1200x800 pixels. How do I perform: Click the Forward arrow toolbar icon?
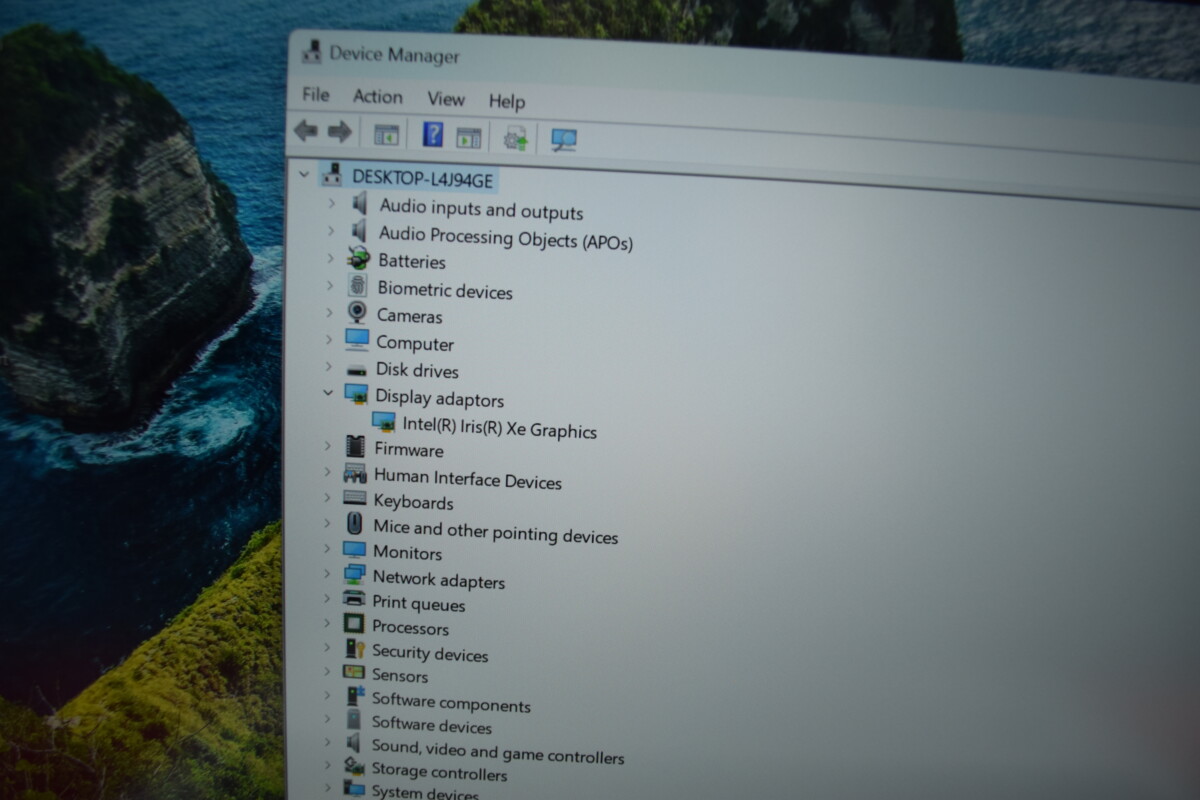[x=340, y=131]
